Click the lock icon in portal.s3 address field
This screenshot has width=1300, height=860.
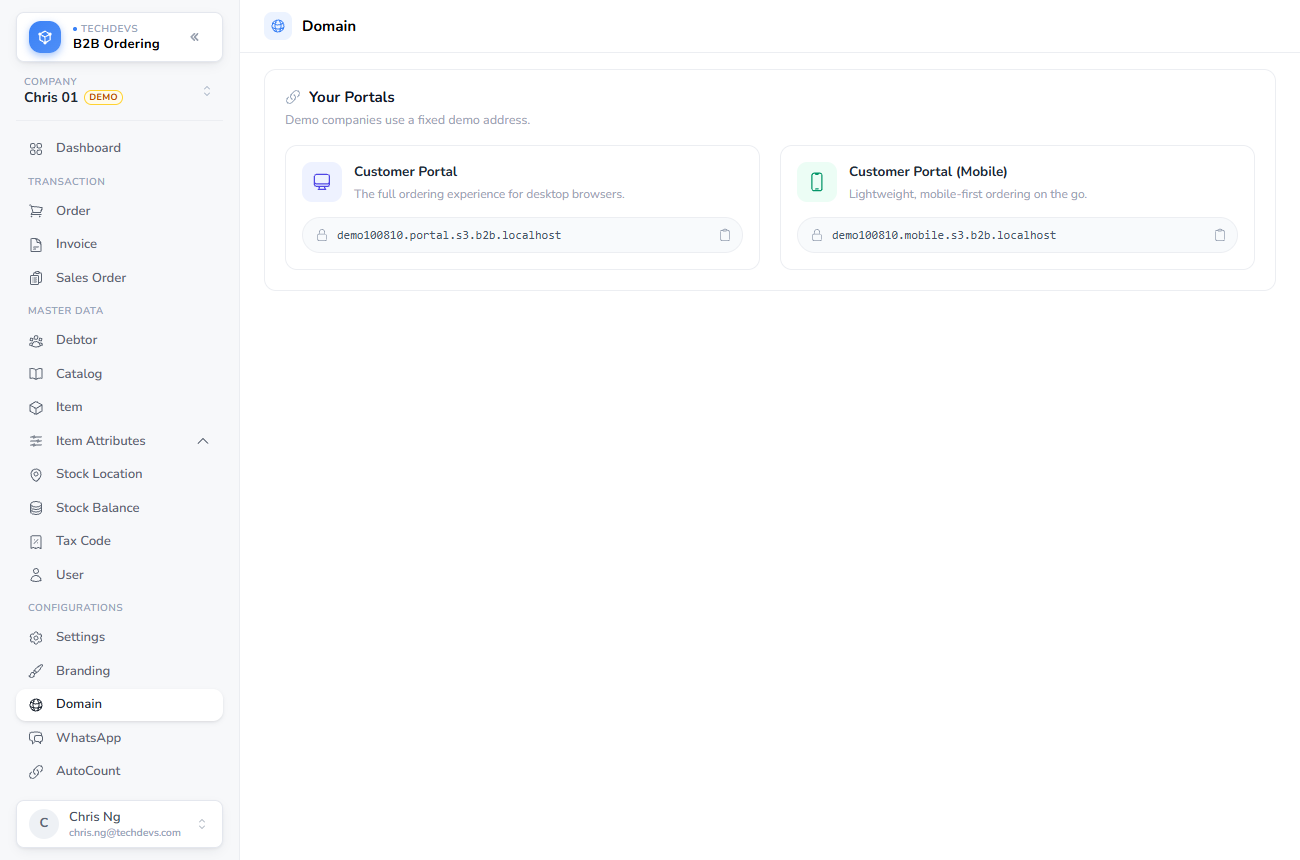click(x=322, y=235)
